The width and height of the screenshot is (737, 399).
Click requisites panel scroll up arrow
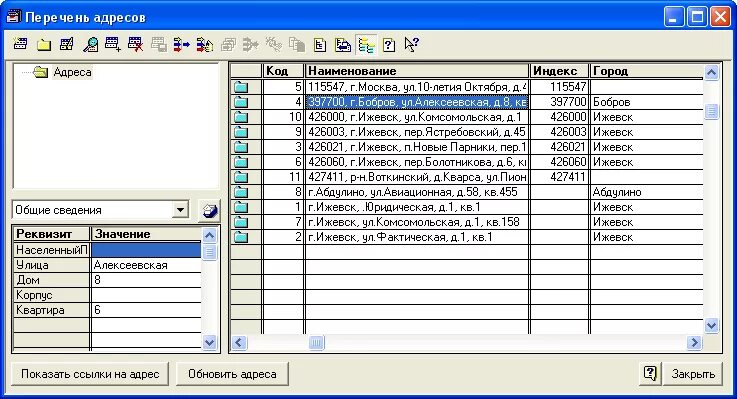(x=210, y=235)
